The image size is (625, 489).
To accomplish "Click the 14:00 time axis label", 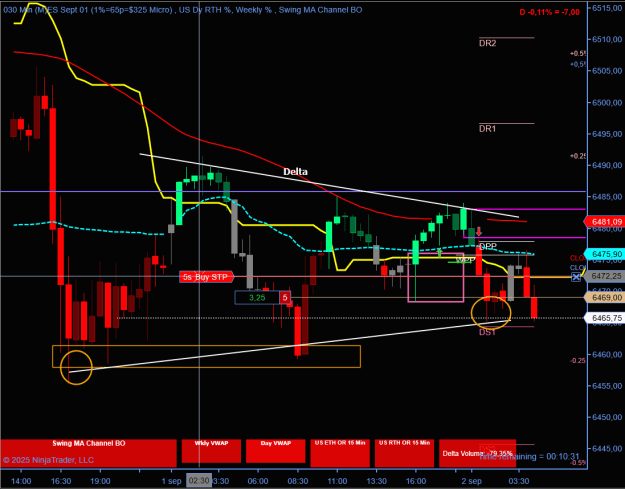I will pyautogui.click(x=21, y=481).
